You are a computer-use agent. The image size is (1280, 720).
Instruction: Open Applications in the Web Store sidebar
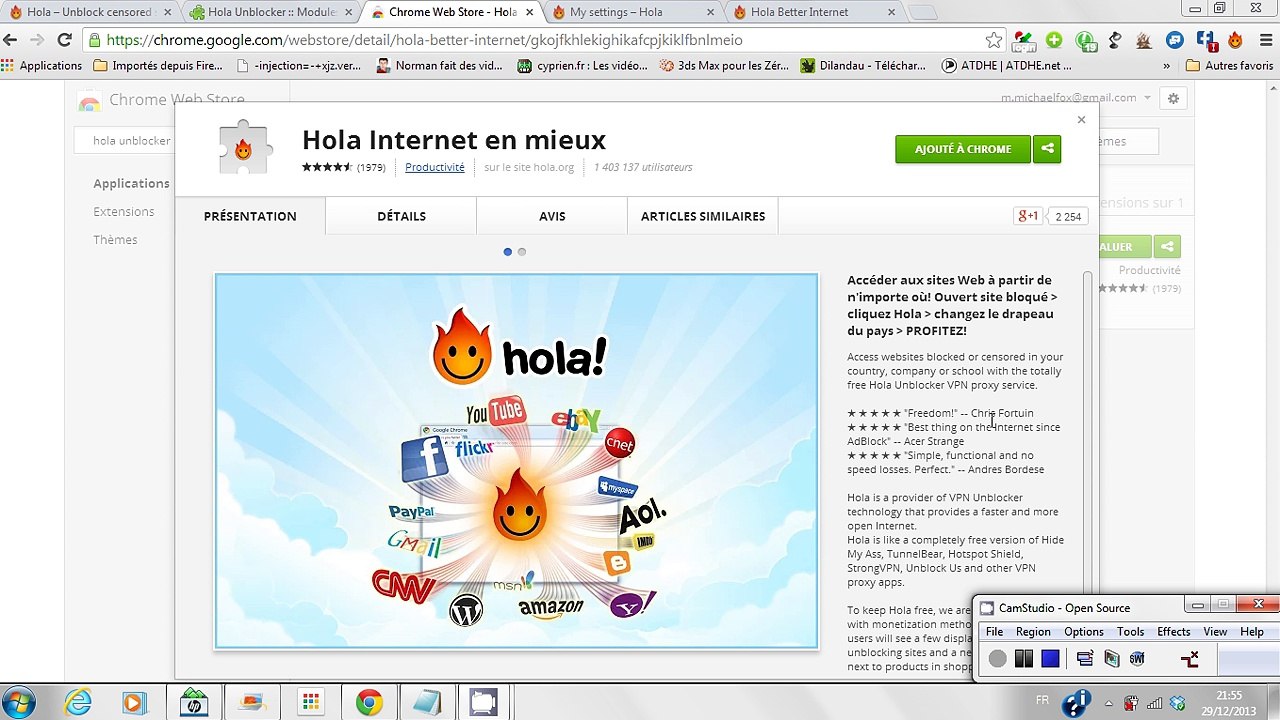pyautogui.click(x=131, y=184)
